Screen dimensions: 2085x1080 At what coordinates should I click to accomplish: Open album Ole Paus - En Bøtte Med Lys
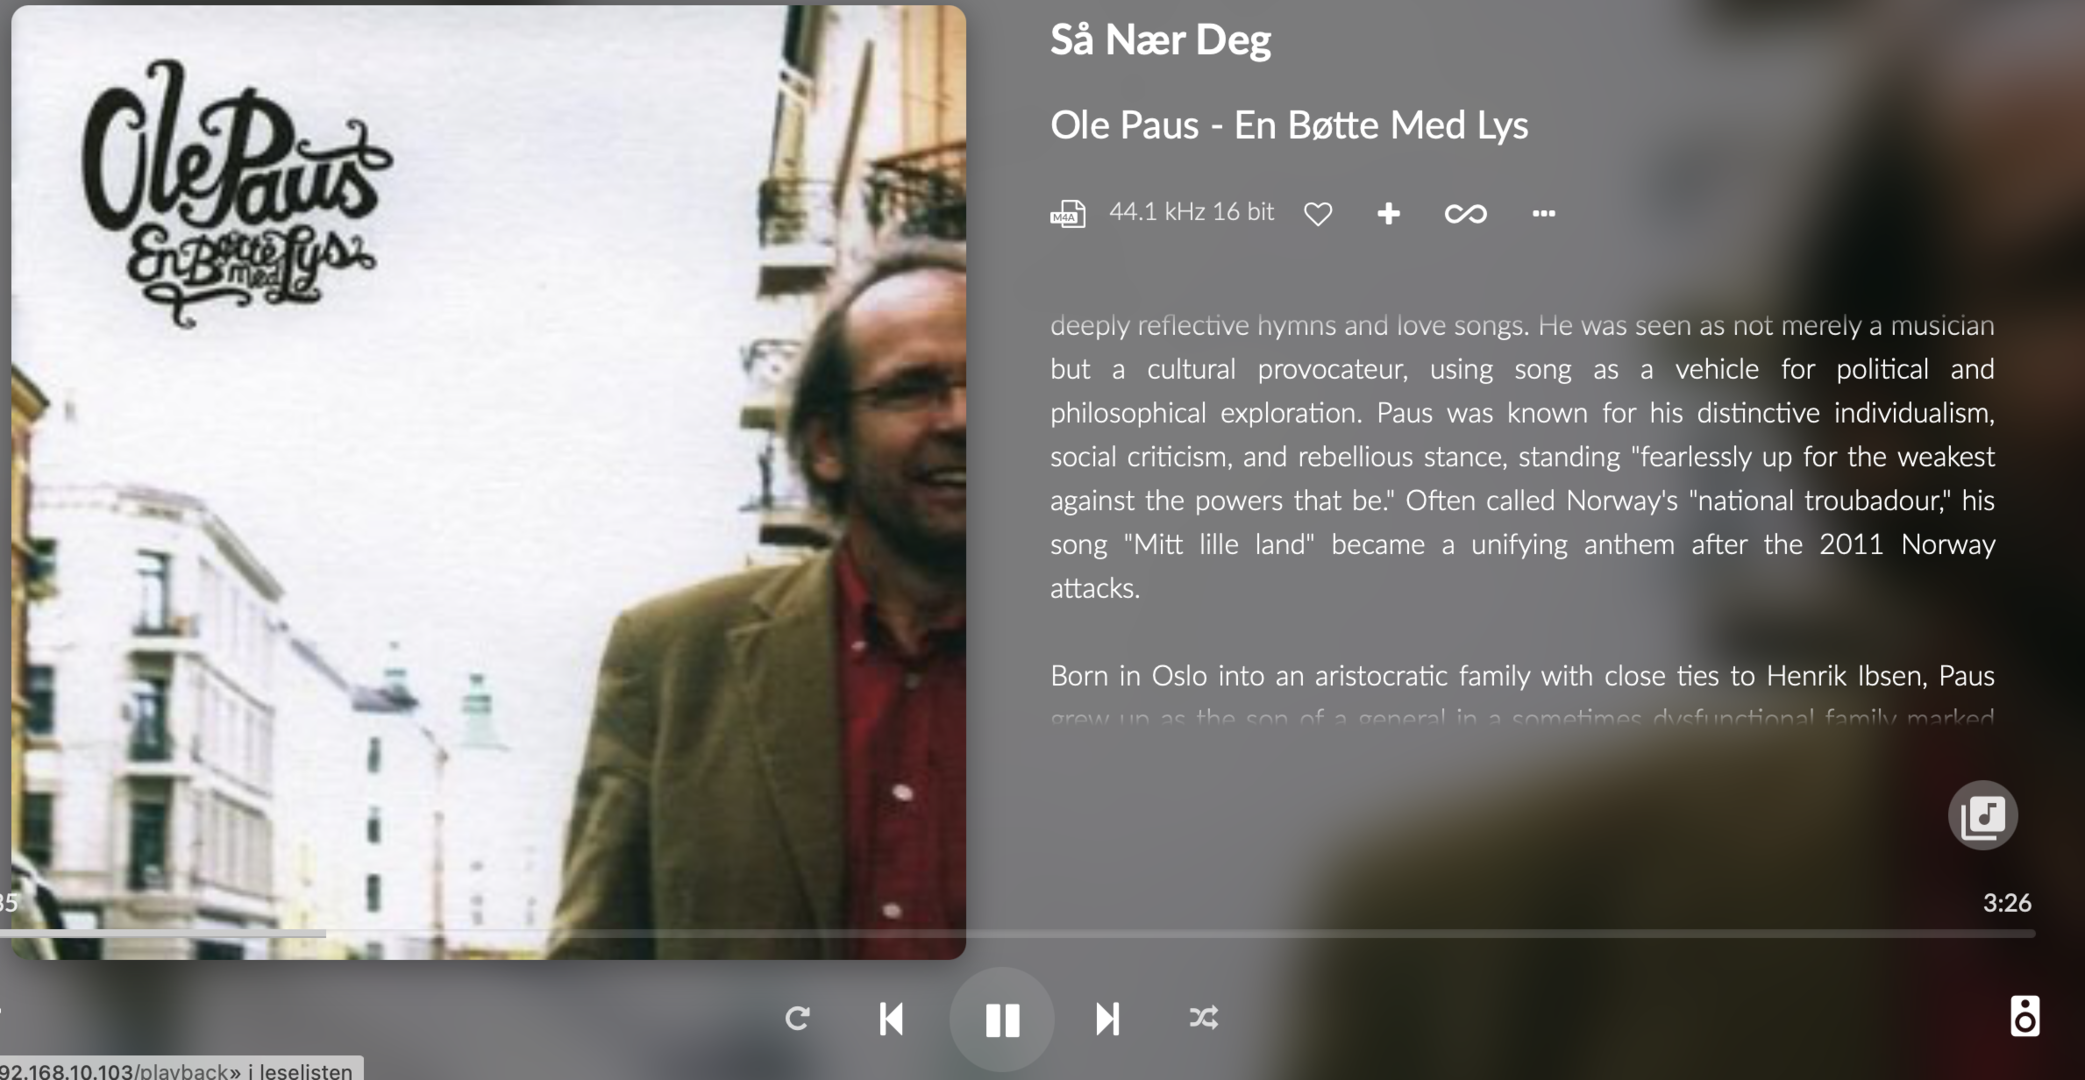tap(1289, 125)
